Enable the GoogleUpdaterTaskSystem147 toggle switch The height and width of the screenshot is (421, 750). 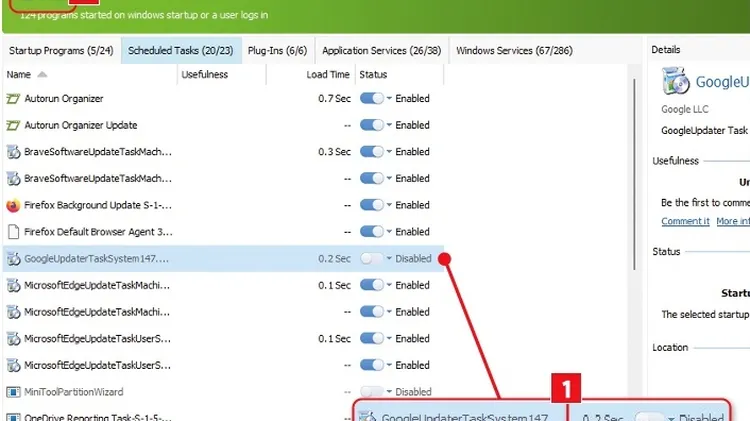(371, 259)
